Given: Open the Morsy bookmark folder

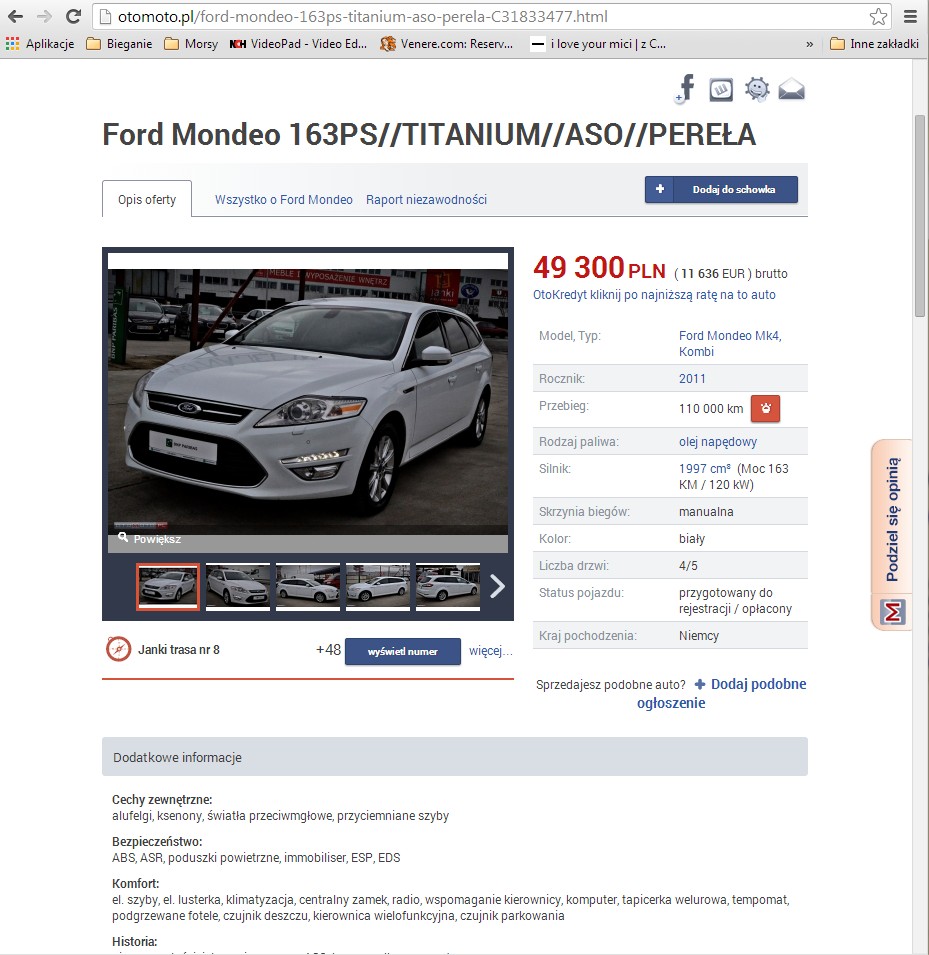Looking at the screenshot, I should [191, 44].
